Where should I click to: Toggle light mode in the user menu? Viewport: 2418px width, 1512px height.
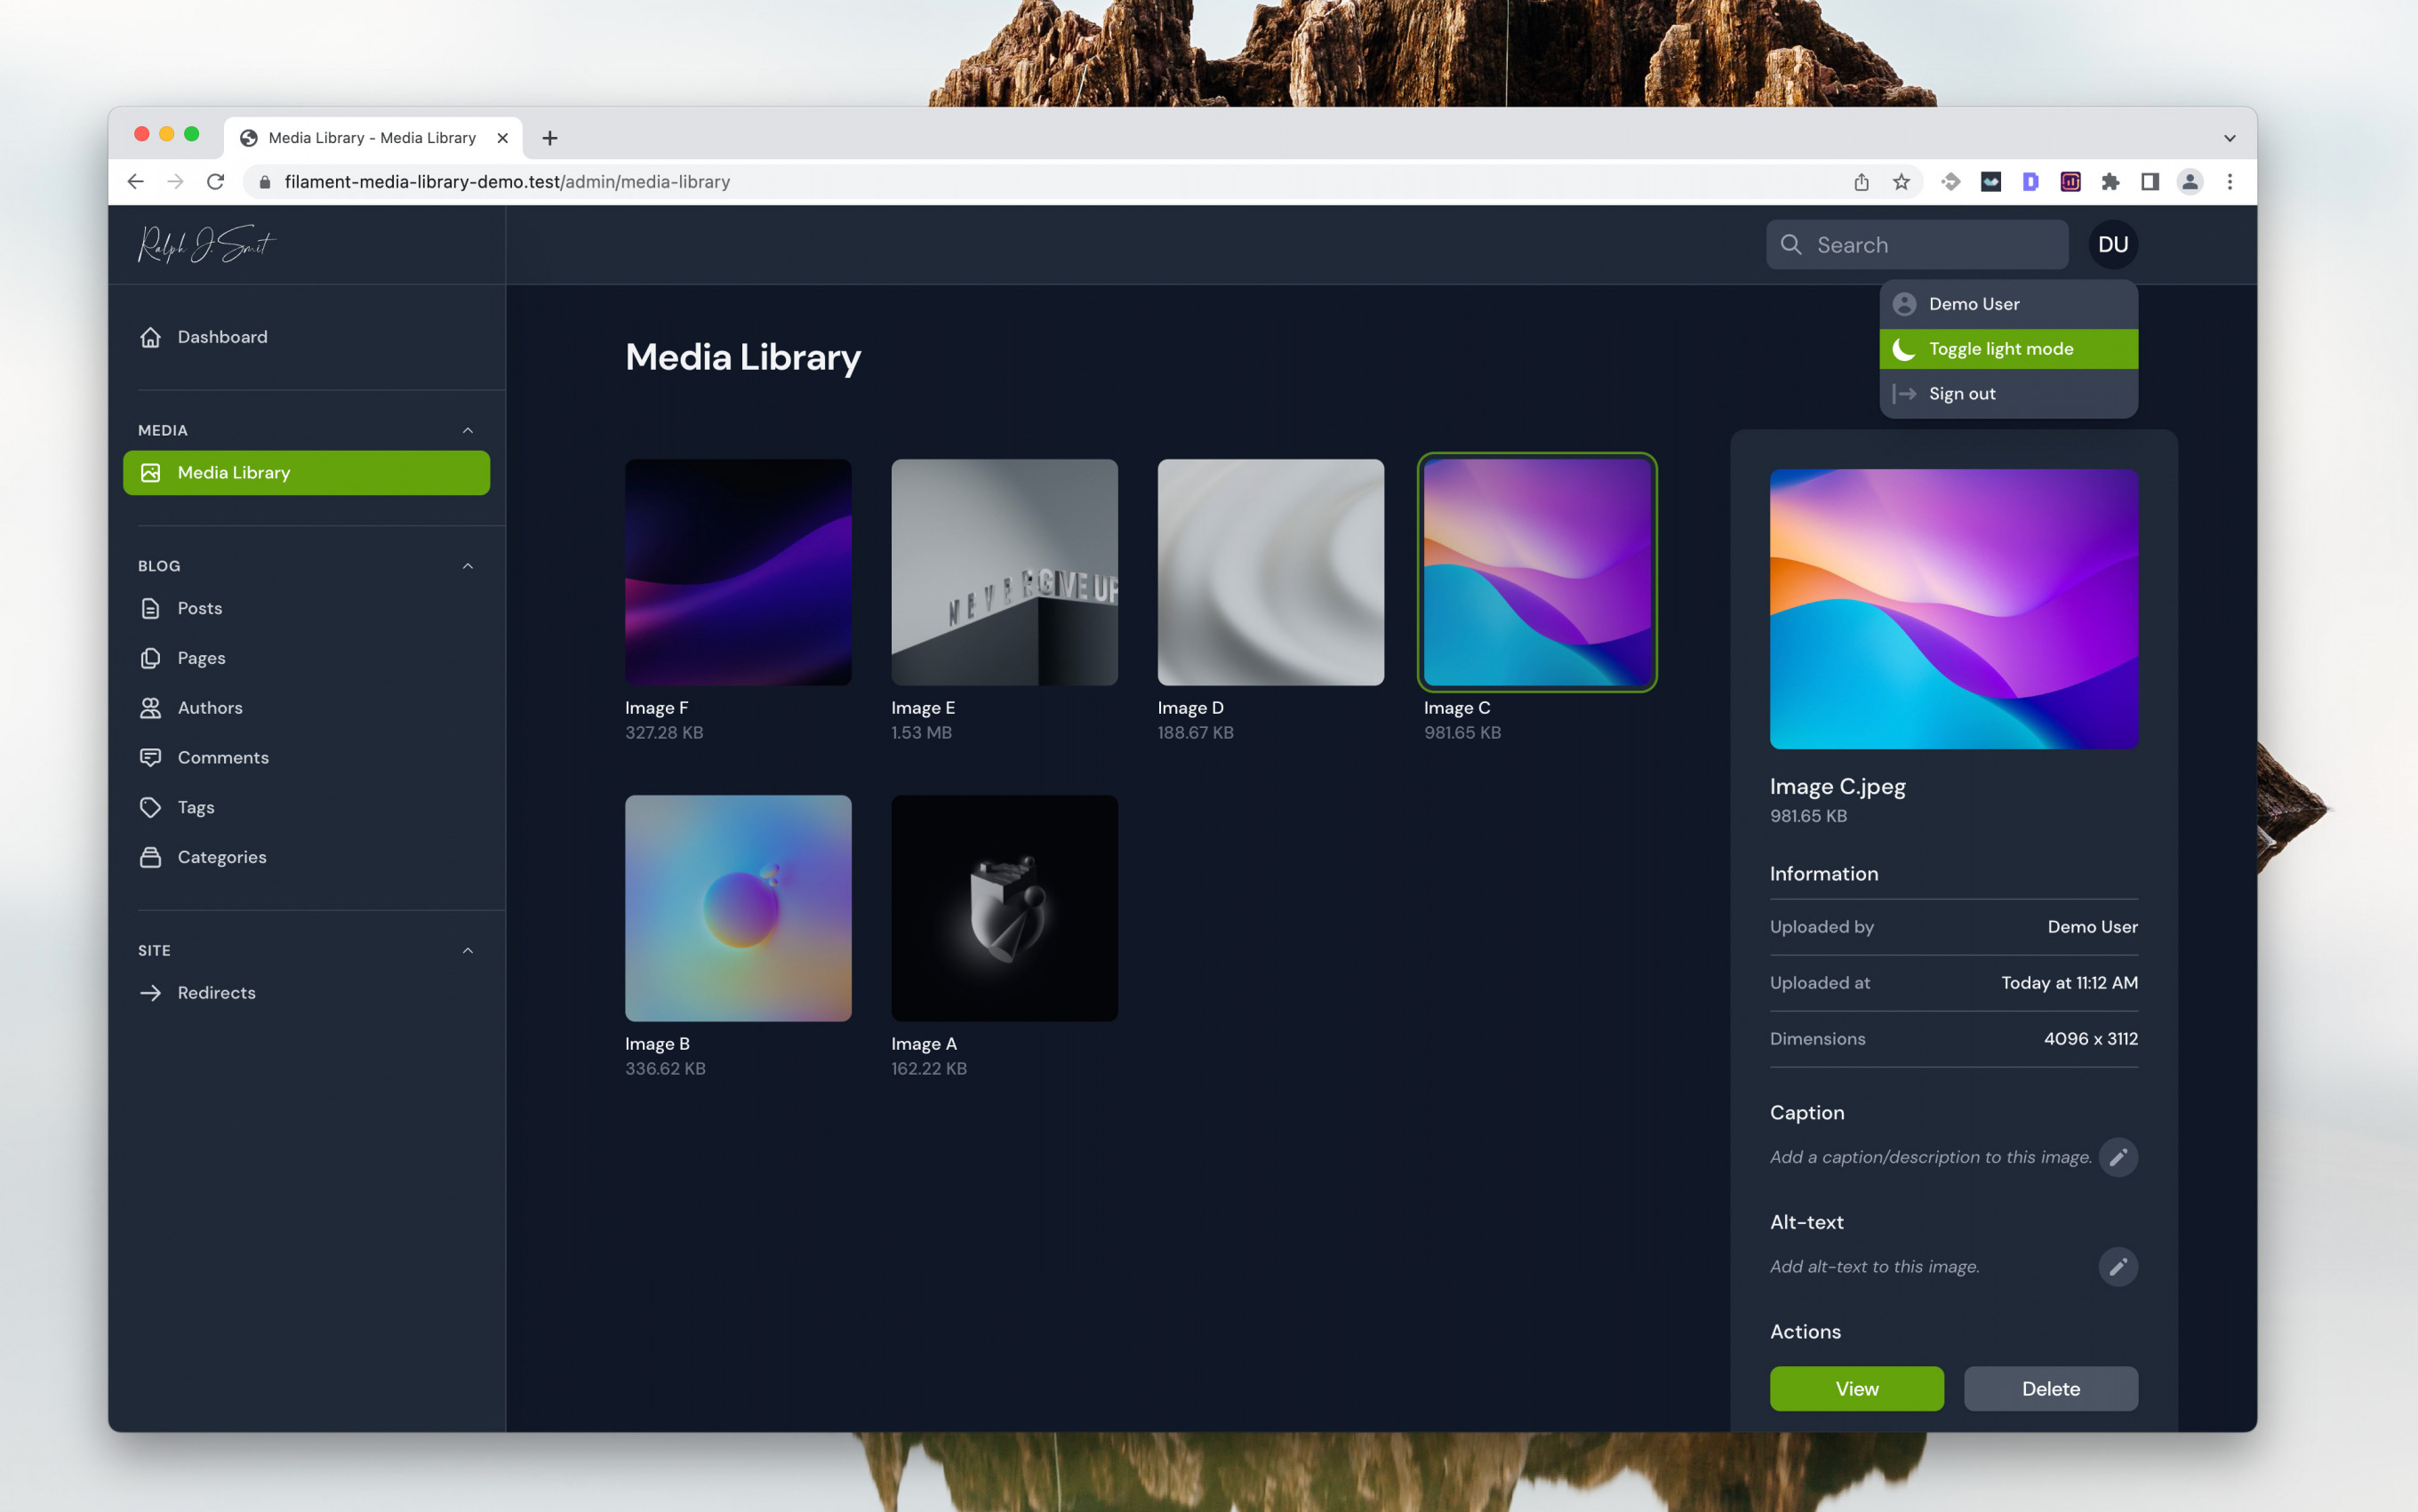[x=2008, y=349]
